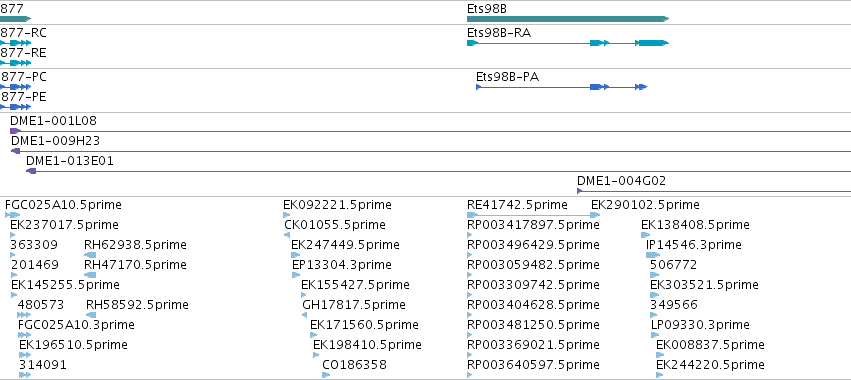The height and width of the screenshot is (380, 851).
Task: Select EST 506772
Action: point(674,265)
